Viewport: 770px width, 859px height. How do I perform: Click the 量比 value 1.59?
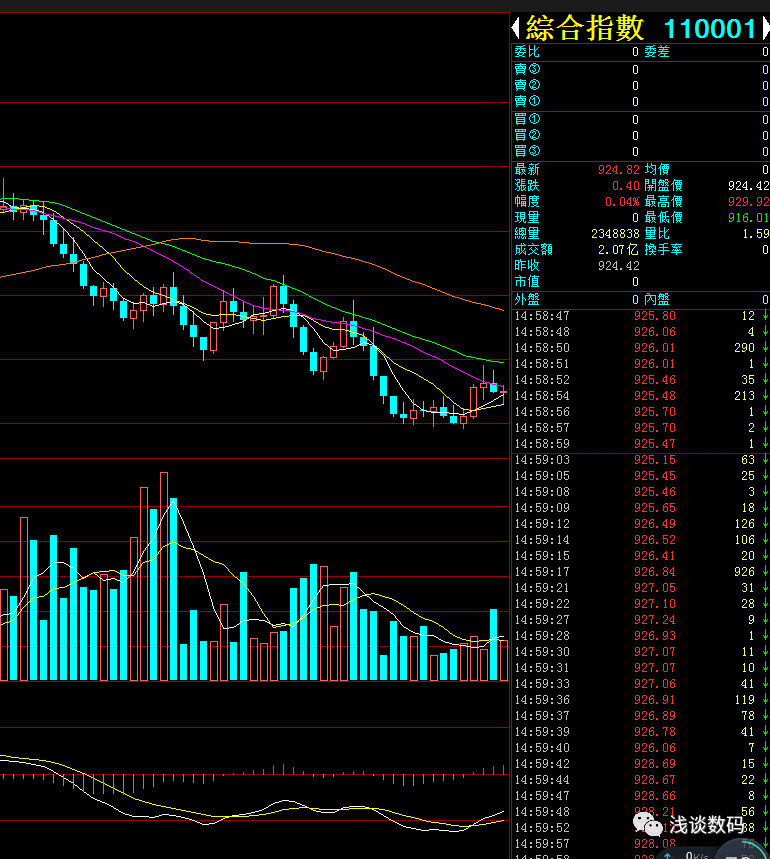point(756,234)
